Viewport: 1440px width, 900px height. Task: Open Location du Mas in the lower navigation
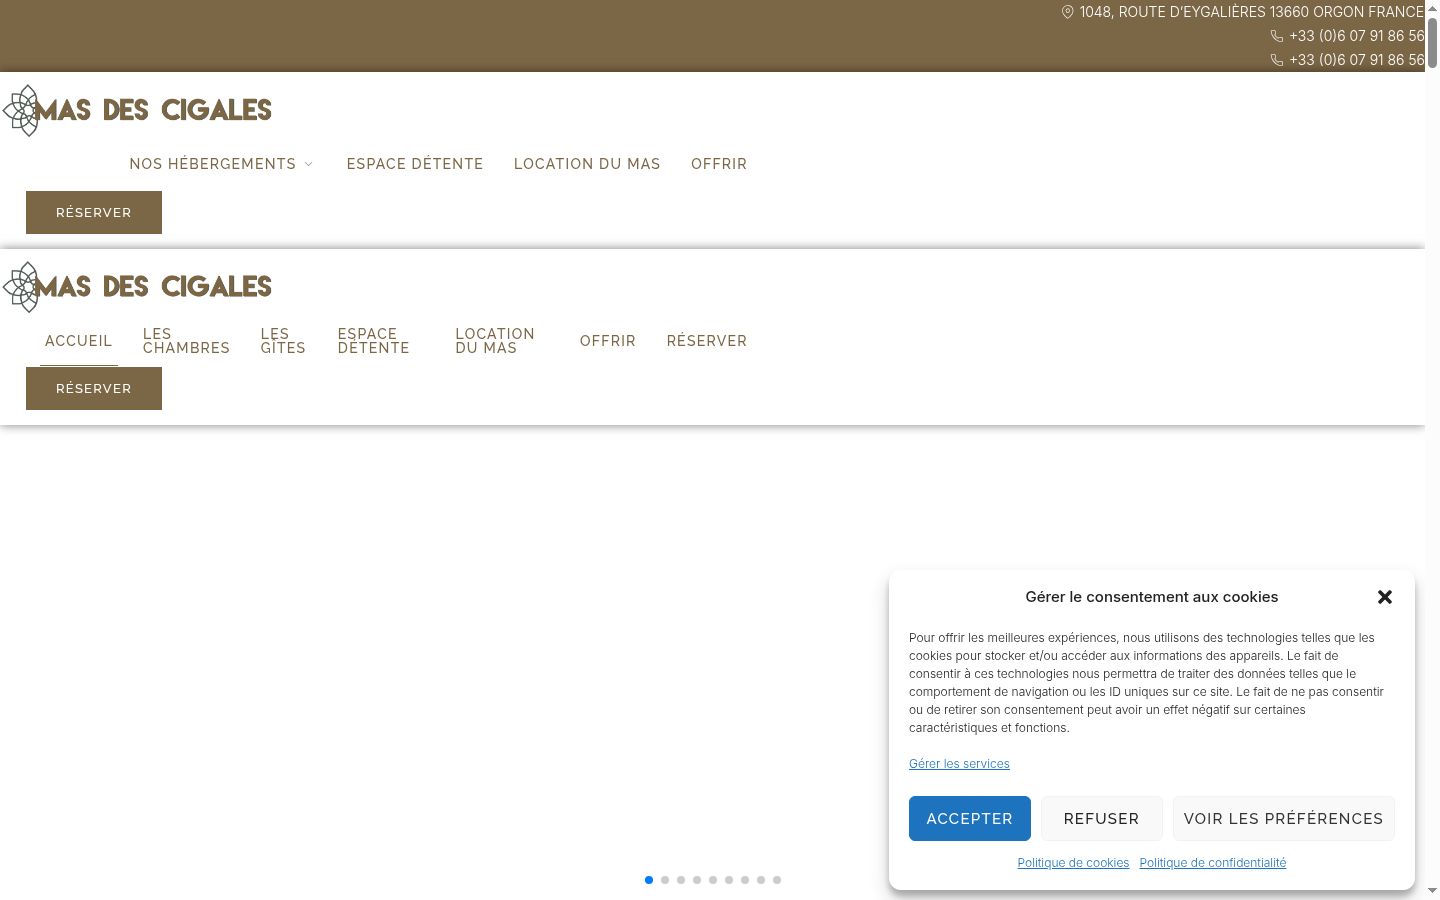[495, 341]
